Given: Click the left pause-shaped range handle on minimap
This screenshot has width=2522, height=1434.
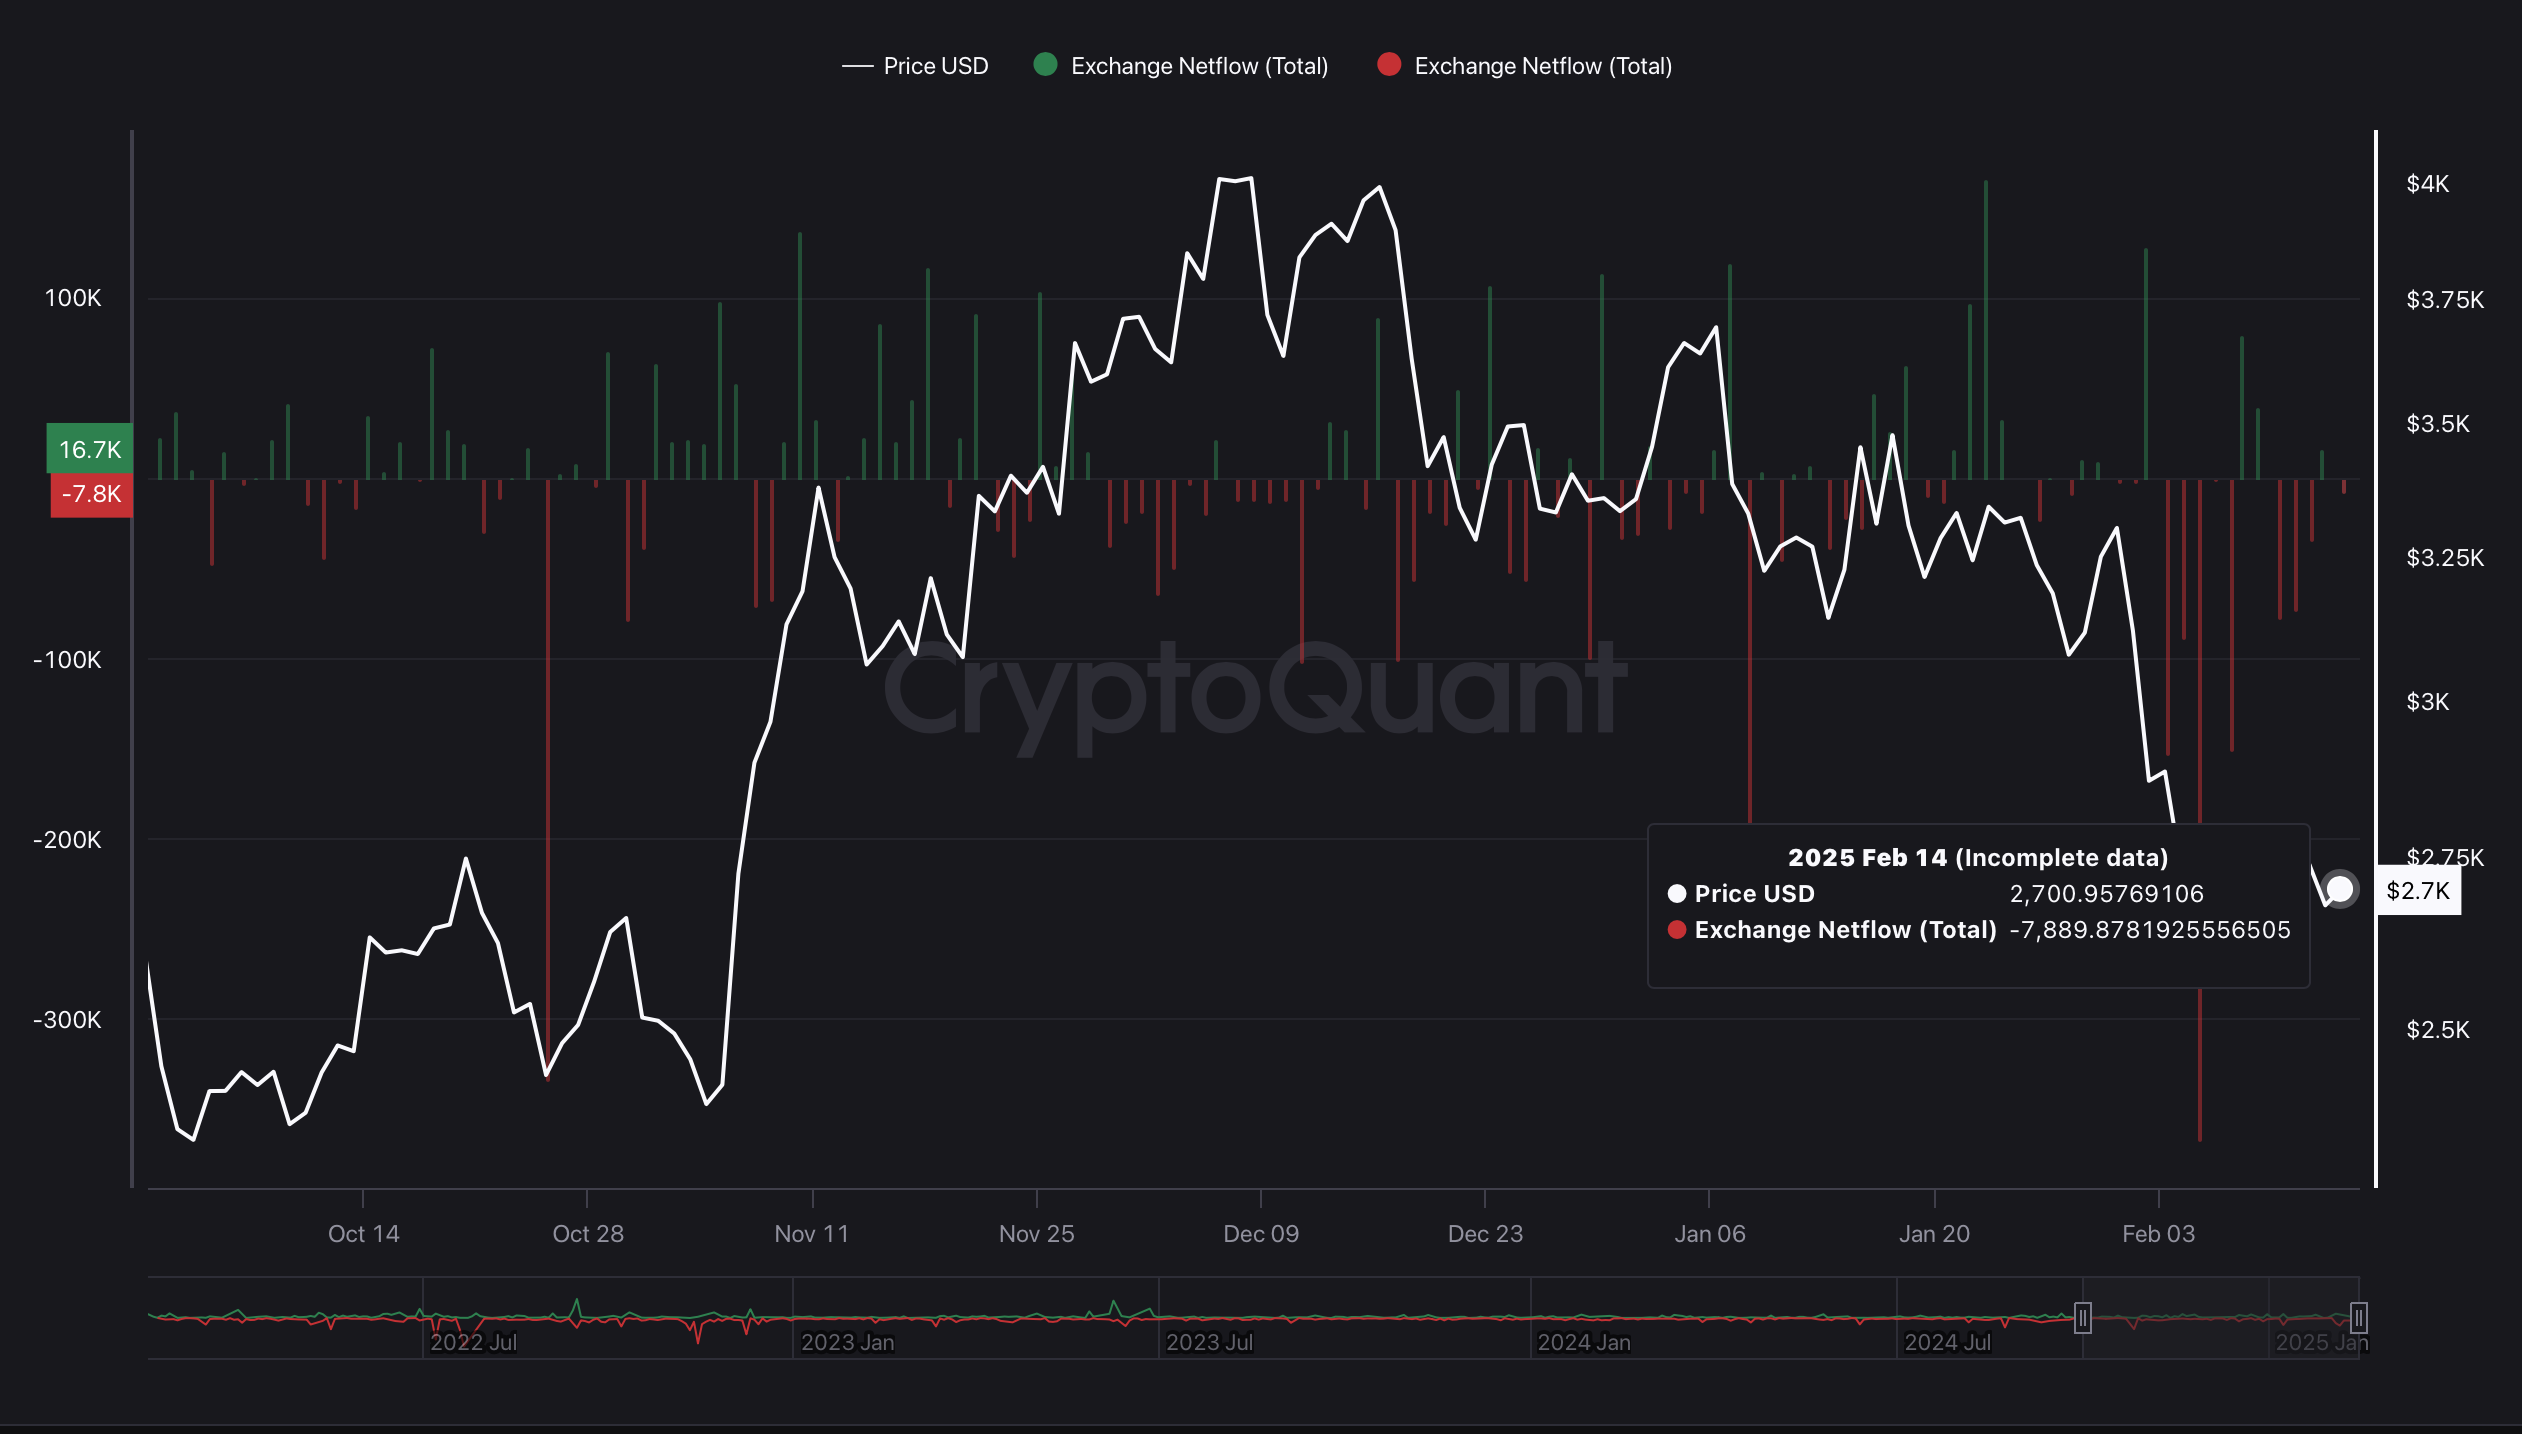Looking at the screenshot, I should [x=2083, y=1319].
